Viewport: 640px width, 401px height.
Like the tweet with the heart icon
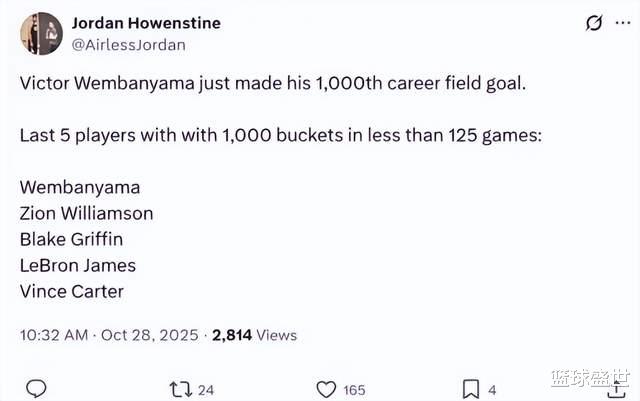point(326,389)
